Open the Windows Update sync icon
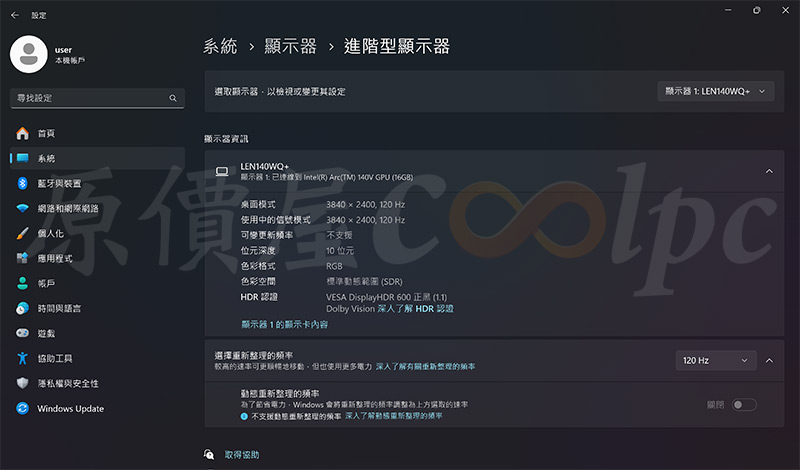800x470 pixels. 22,408
